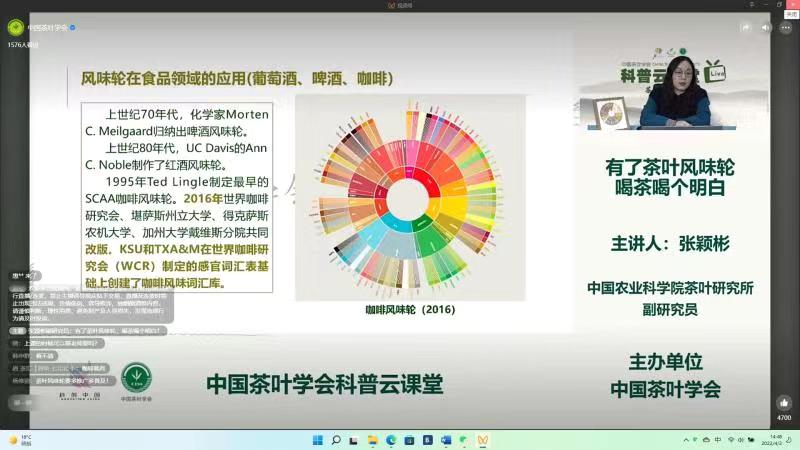
Task: Open taskbar Search
Action: tap(336, 439)
